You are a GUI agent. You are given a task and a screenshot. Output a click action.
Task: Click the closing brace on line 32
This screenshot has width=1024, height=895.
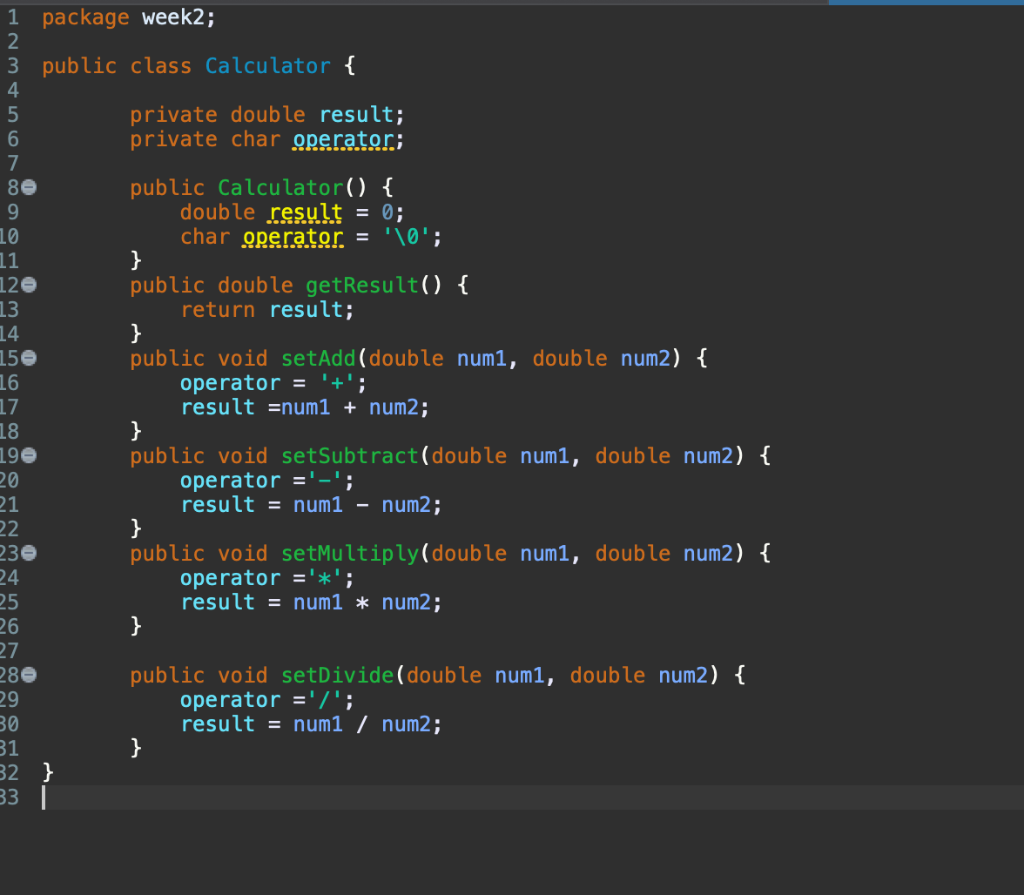46,771
